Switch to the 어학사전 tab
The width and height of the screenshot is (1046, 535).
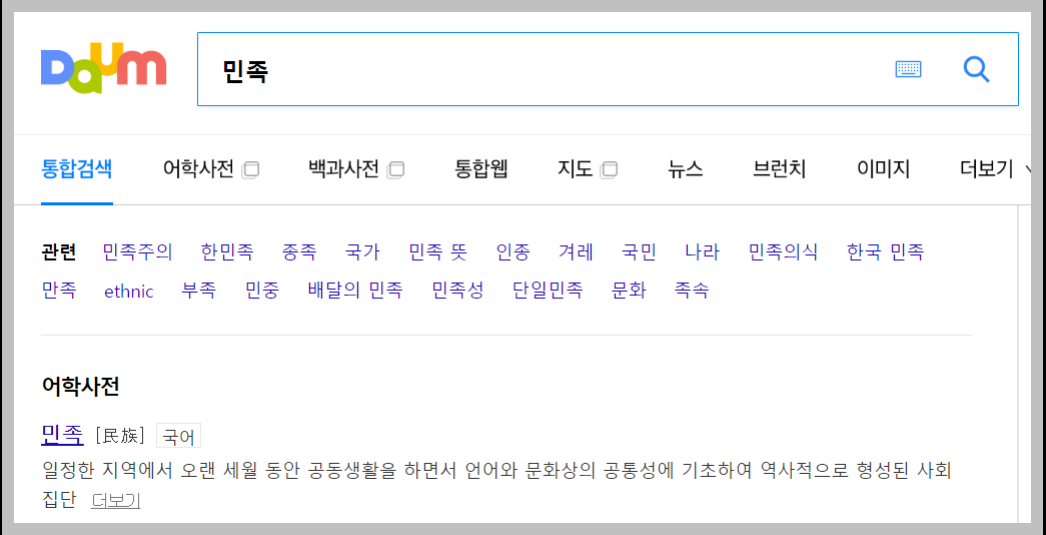tap(198, 169)
